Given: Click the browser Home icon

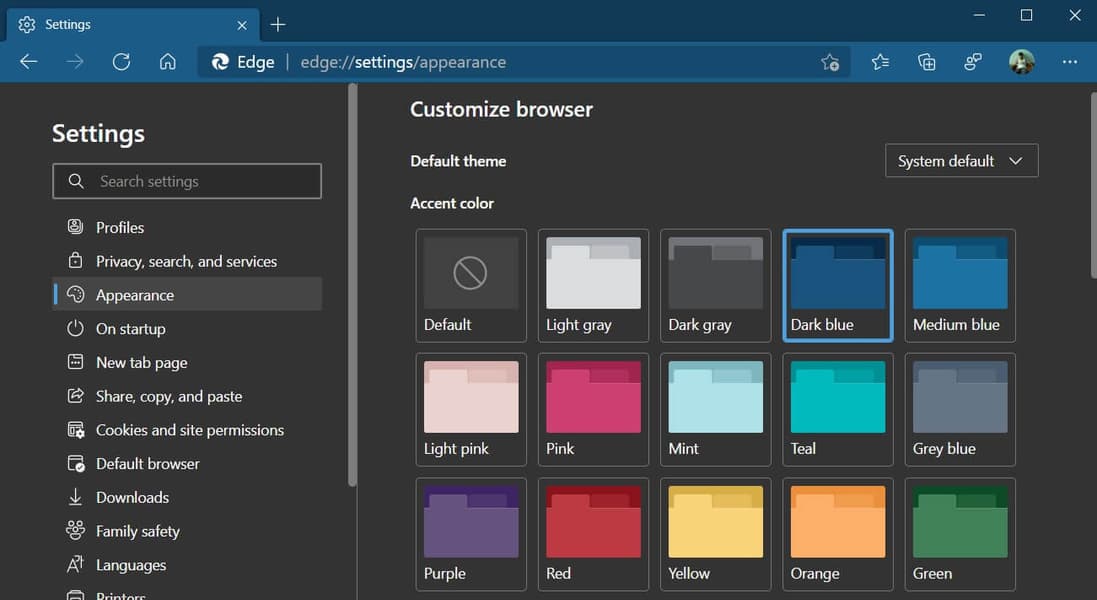Looking at the screenshot, I should tap(168, 62).
